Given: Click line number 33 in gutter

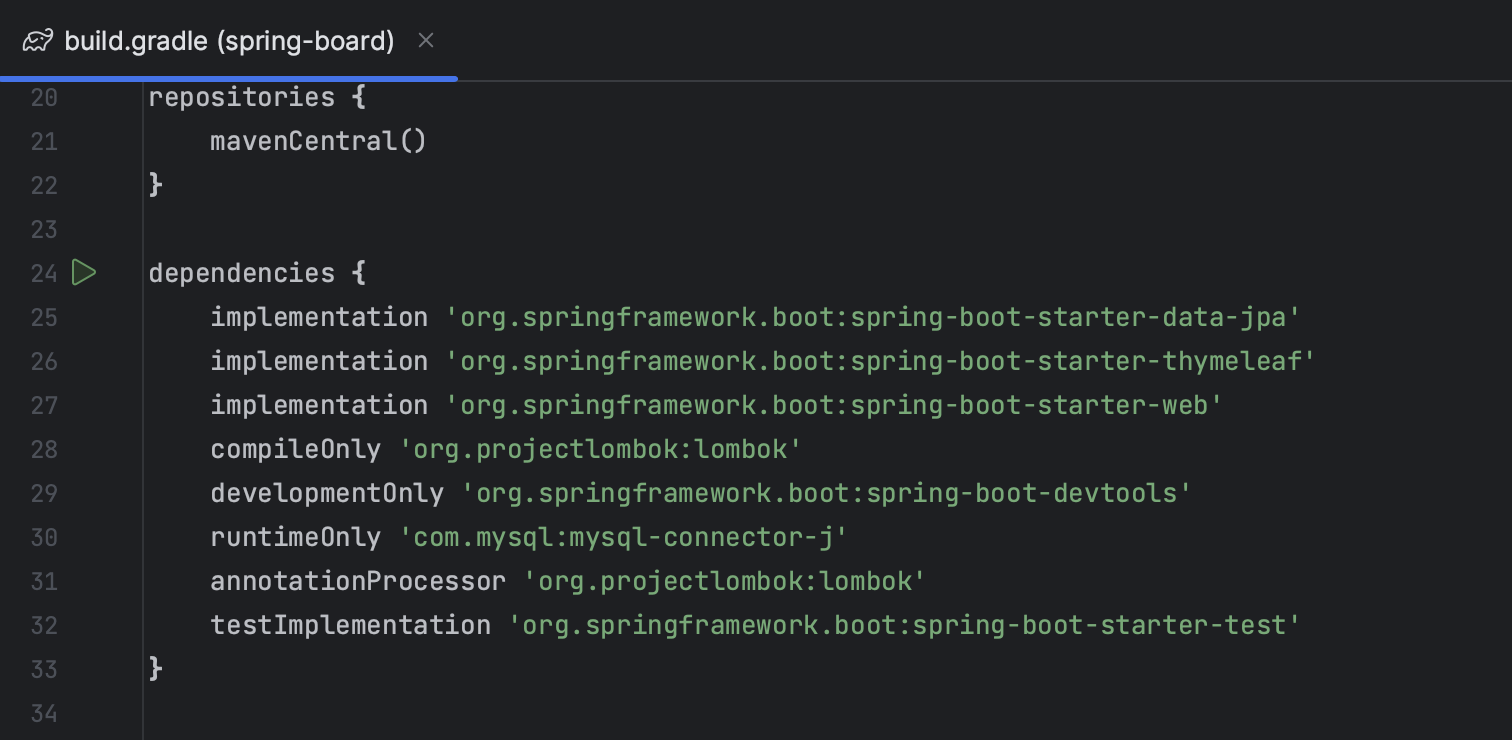Looking at the screenshot, I should tap(44, 669).
